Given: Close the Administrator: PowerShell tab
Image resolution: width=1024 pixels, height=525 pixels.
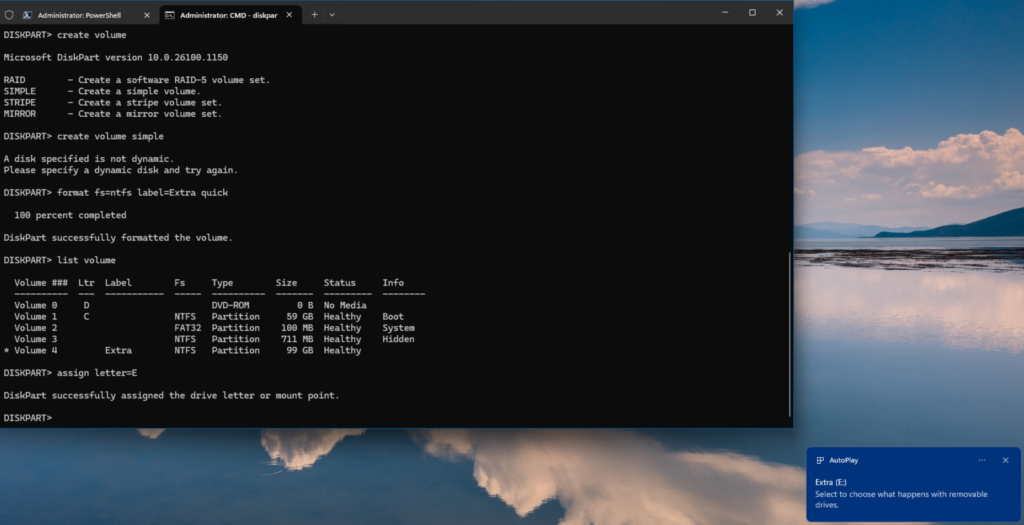Looking at the screenshot, I should [x=146, y=15].
